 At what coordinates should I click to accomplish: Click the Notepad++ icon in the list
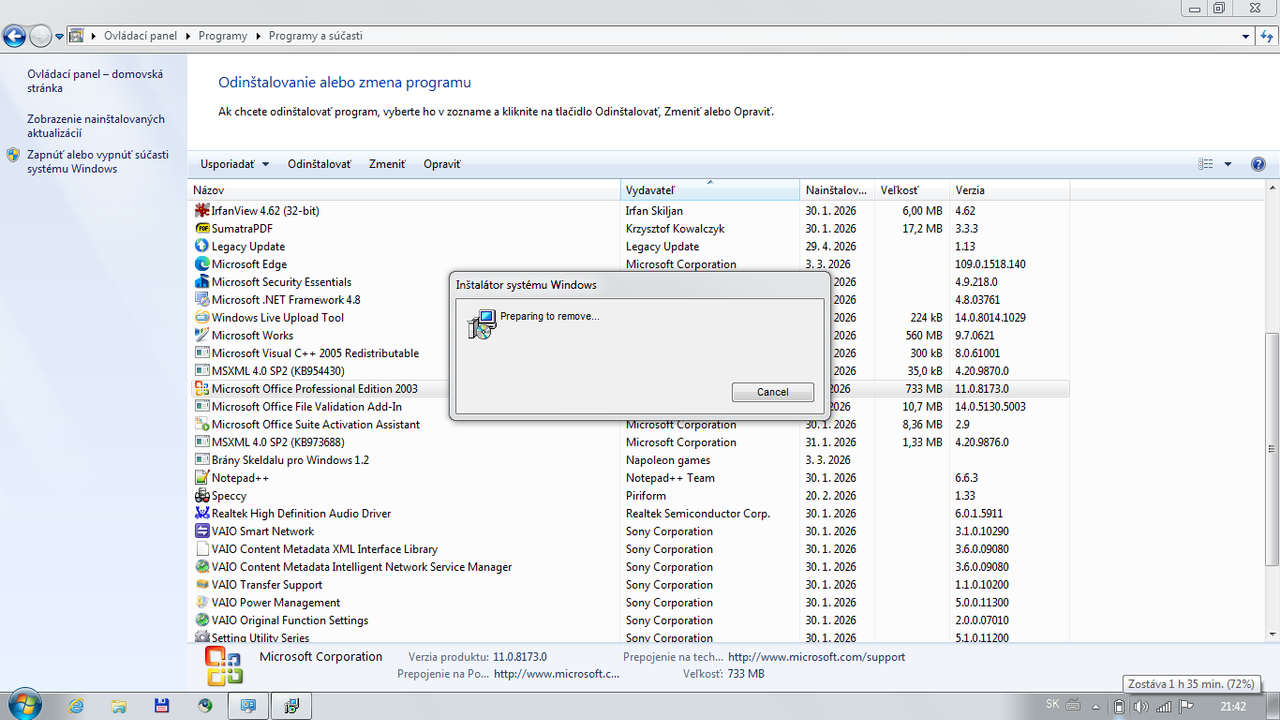[202, 478]
